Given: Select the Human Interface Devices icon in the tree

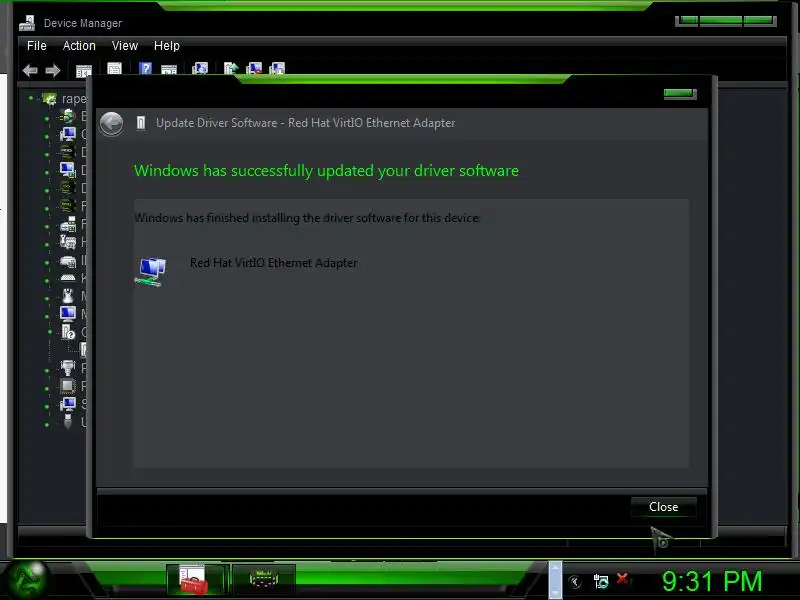Looking at the screenshot, I should (x=68, y=242).
